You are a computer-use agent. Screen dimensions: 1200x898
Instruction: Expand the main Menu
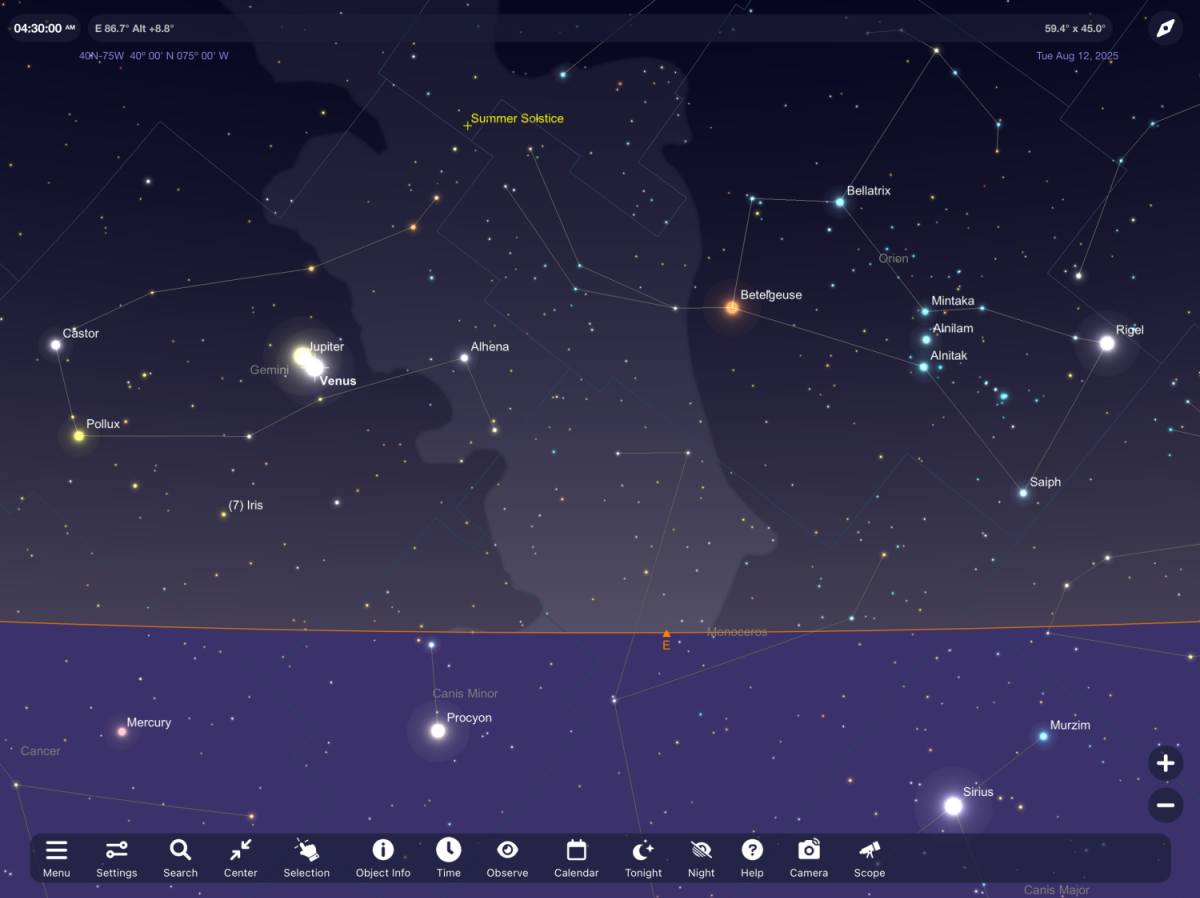[56, 857]
